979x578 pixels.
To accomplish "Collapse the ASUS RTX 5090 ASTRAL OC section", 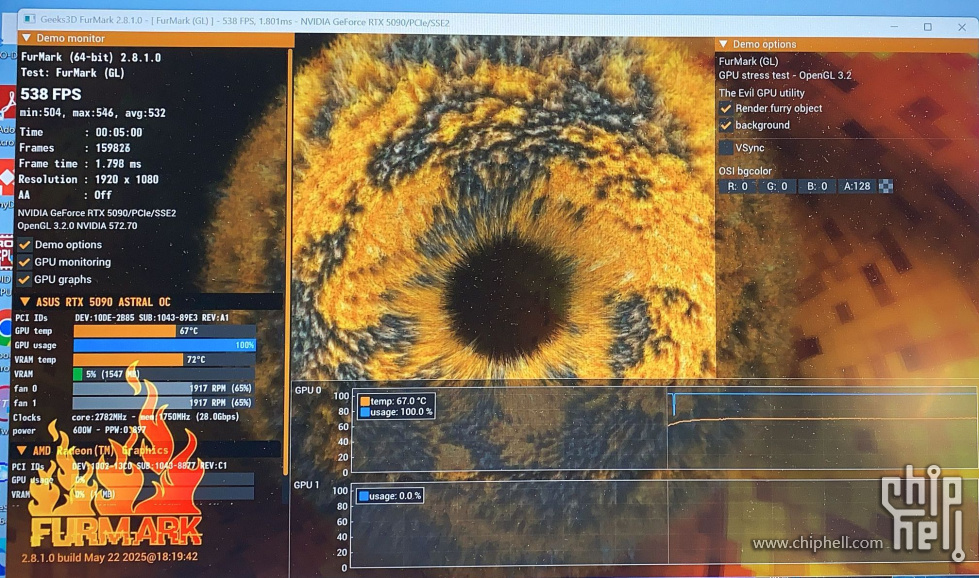I will (x=25, y=302).
